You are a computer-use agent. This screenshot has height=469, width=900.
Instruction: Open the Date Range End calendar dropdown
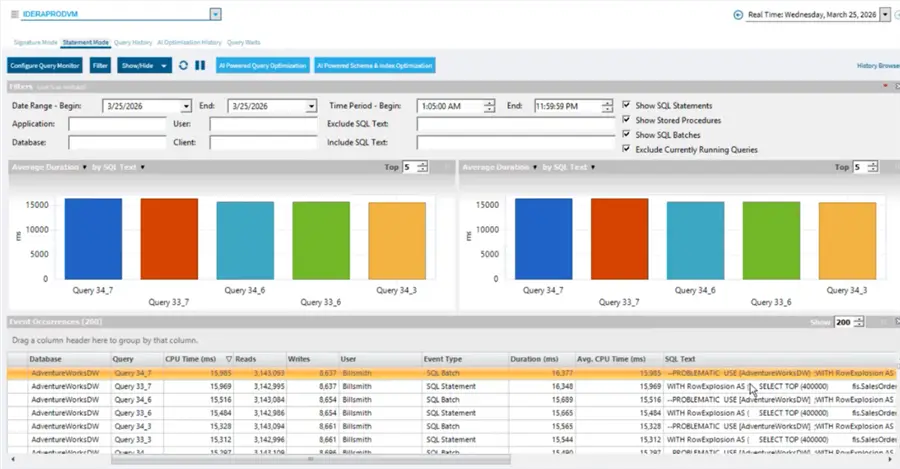(x=311, y=106)
